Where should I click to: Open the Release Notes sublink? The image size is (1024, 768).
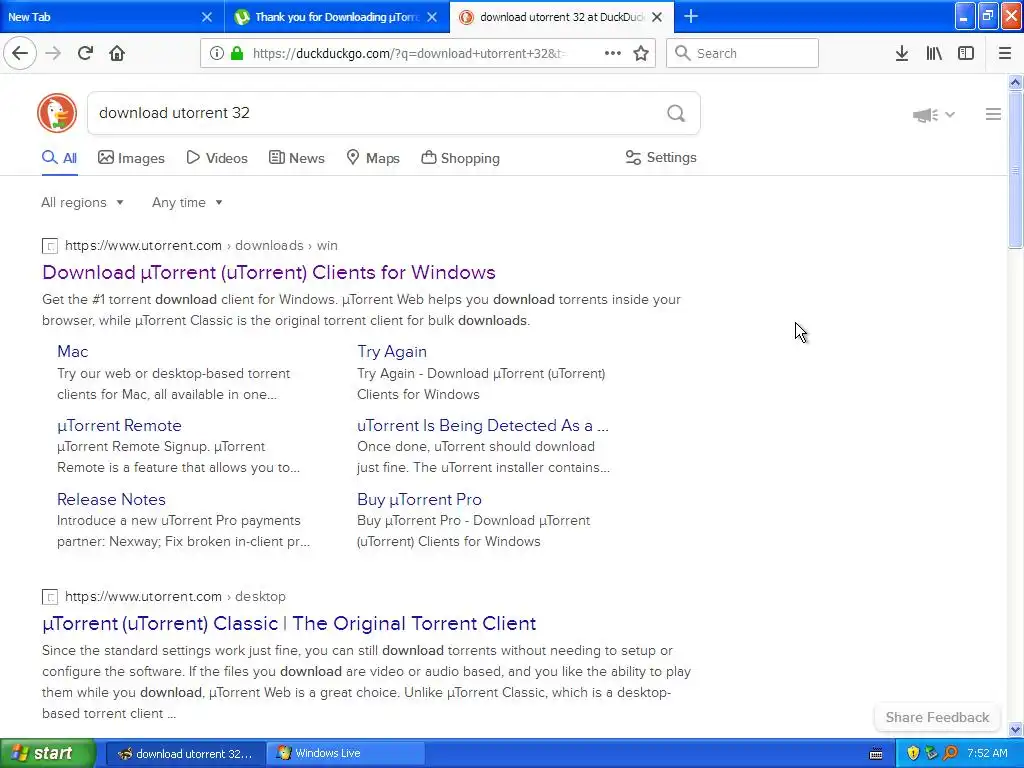point(111,500)
